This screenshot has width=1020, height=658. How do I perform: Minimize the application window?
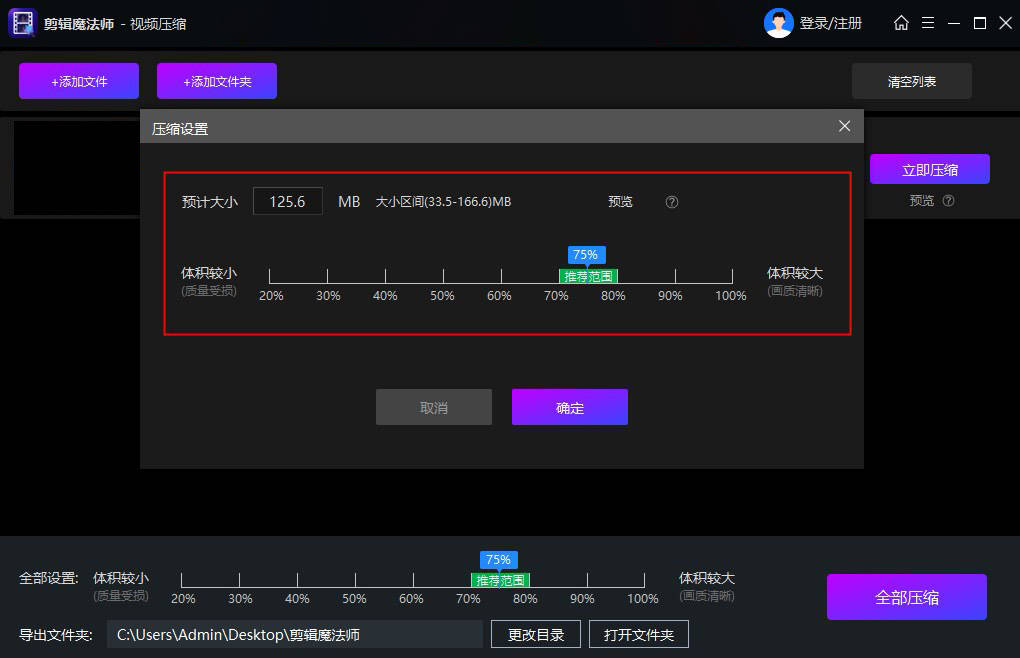954,23
